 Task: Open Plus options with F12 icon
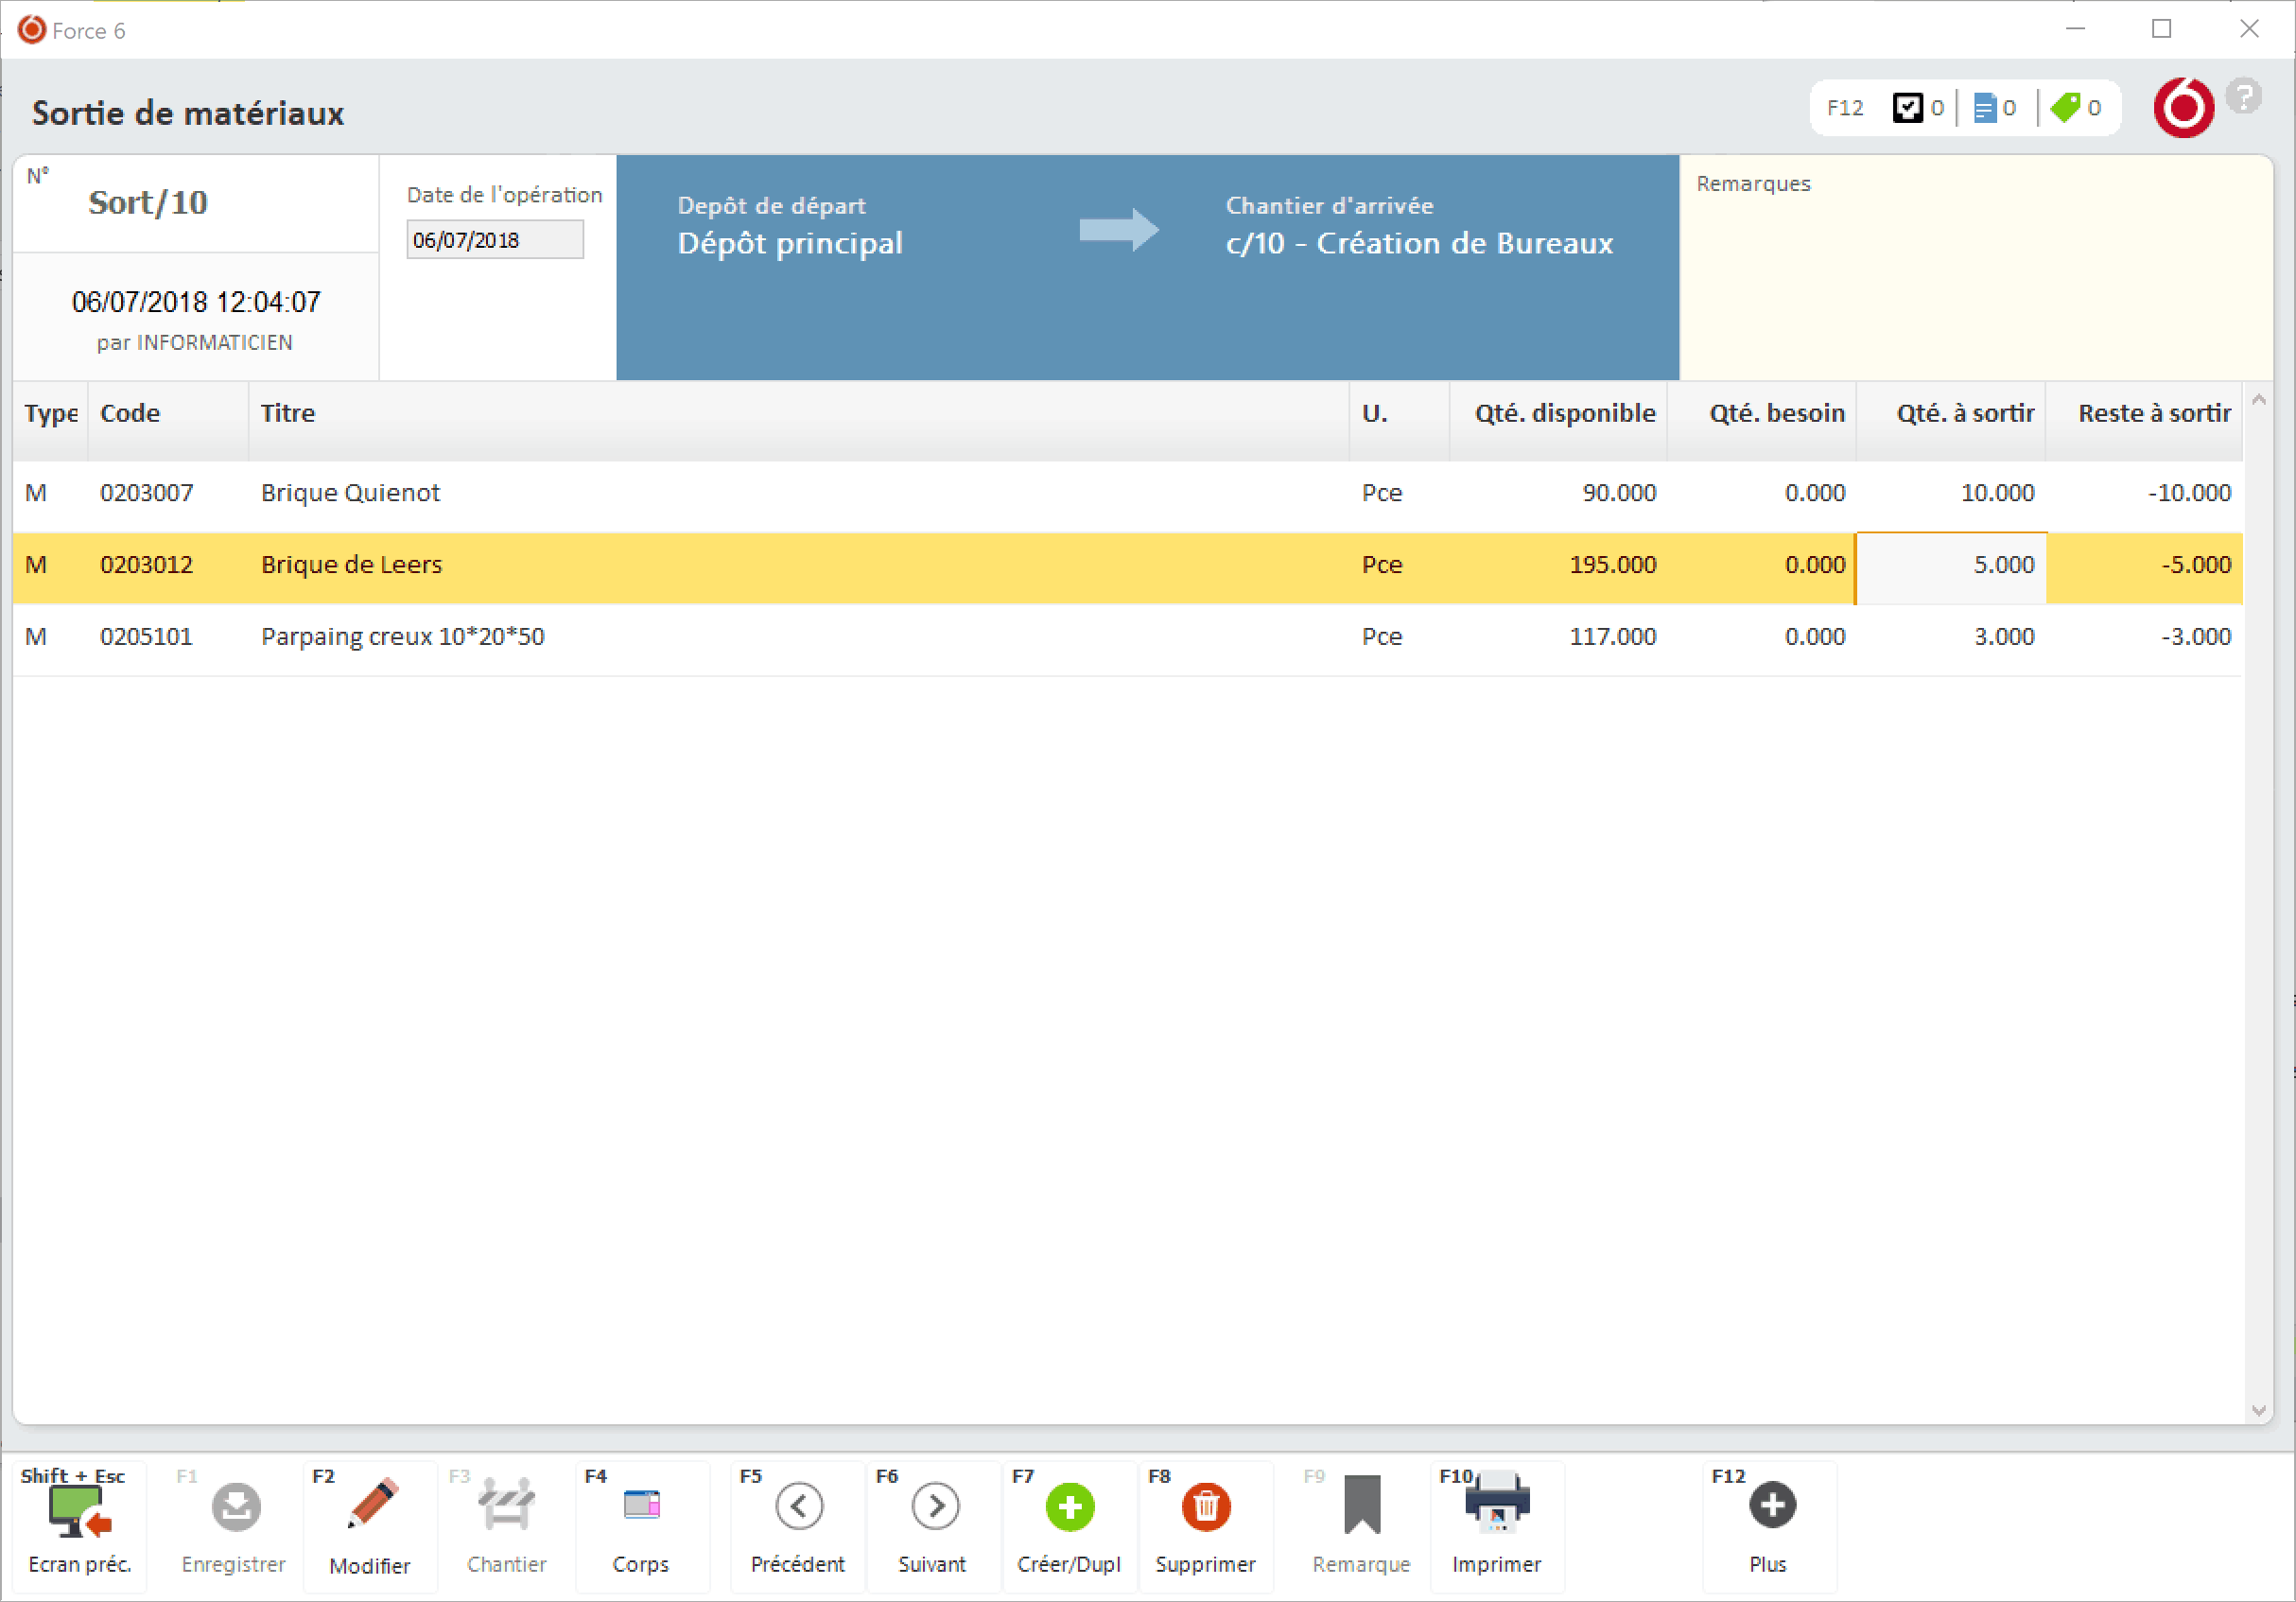pyautogui.click(x=1772, y=1505)
